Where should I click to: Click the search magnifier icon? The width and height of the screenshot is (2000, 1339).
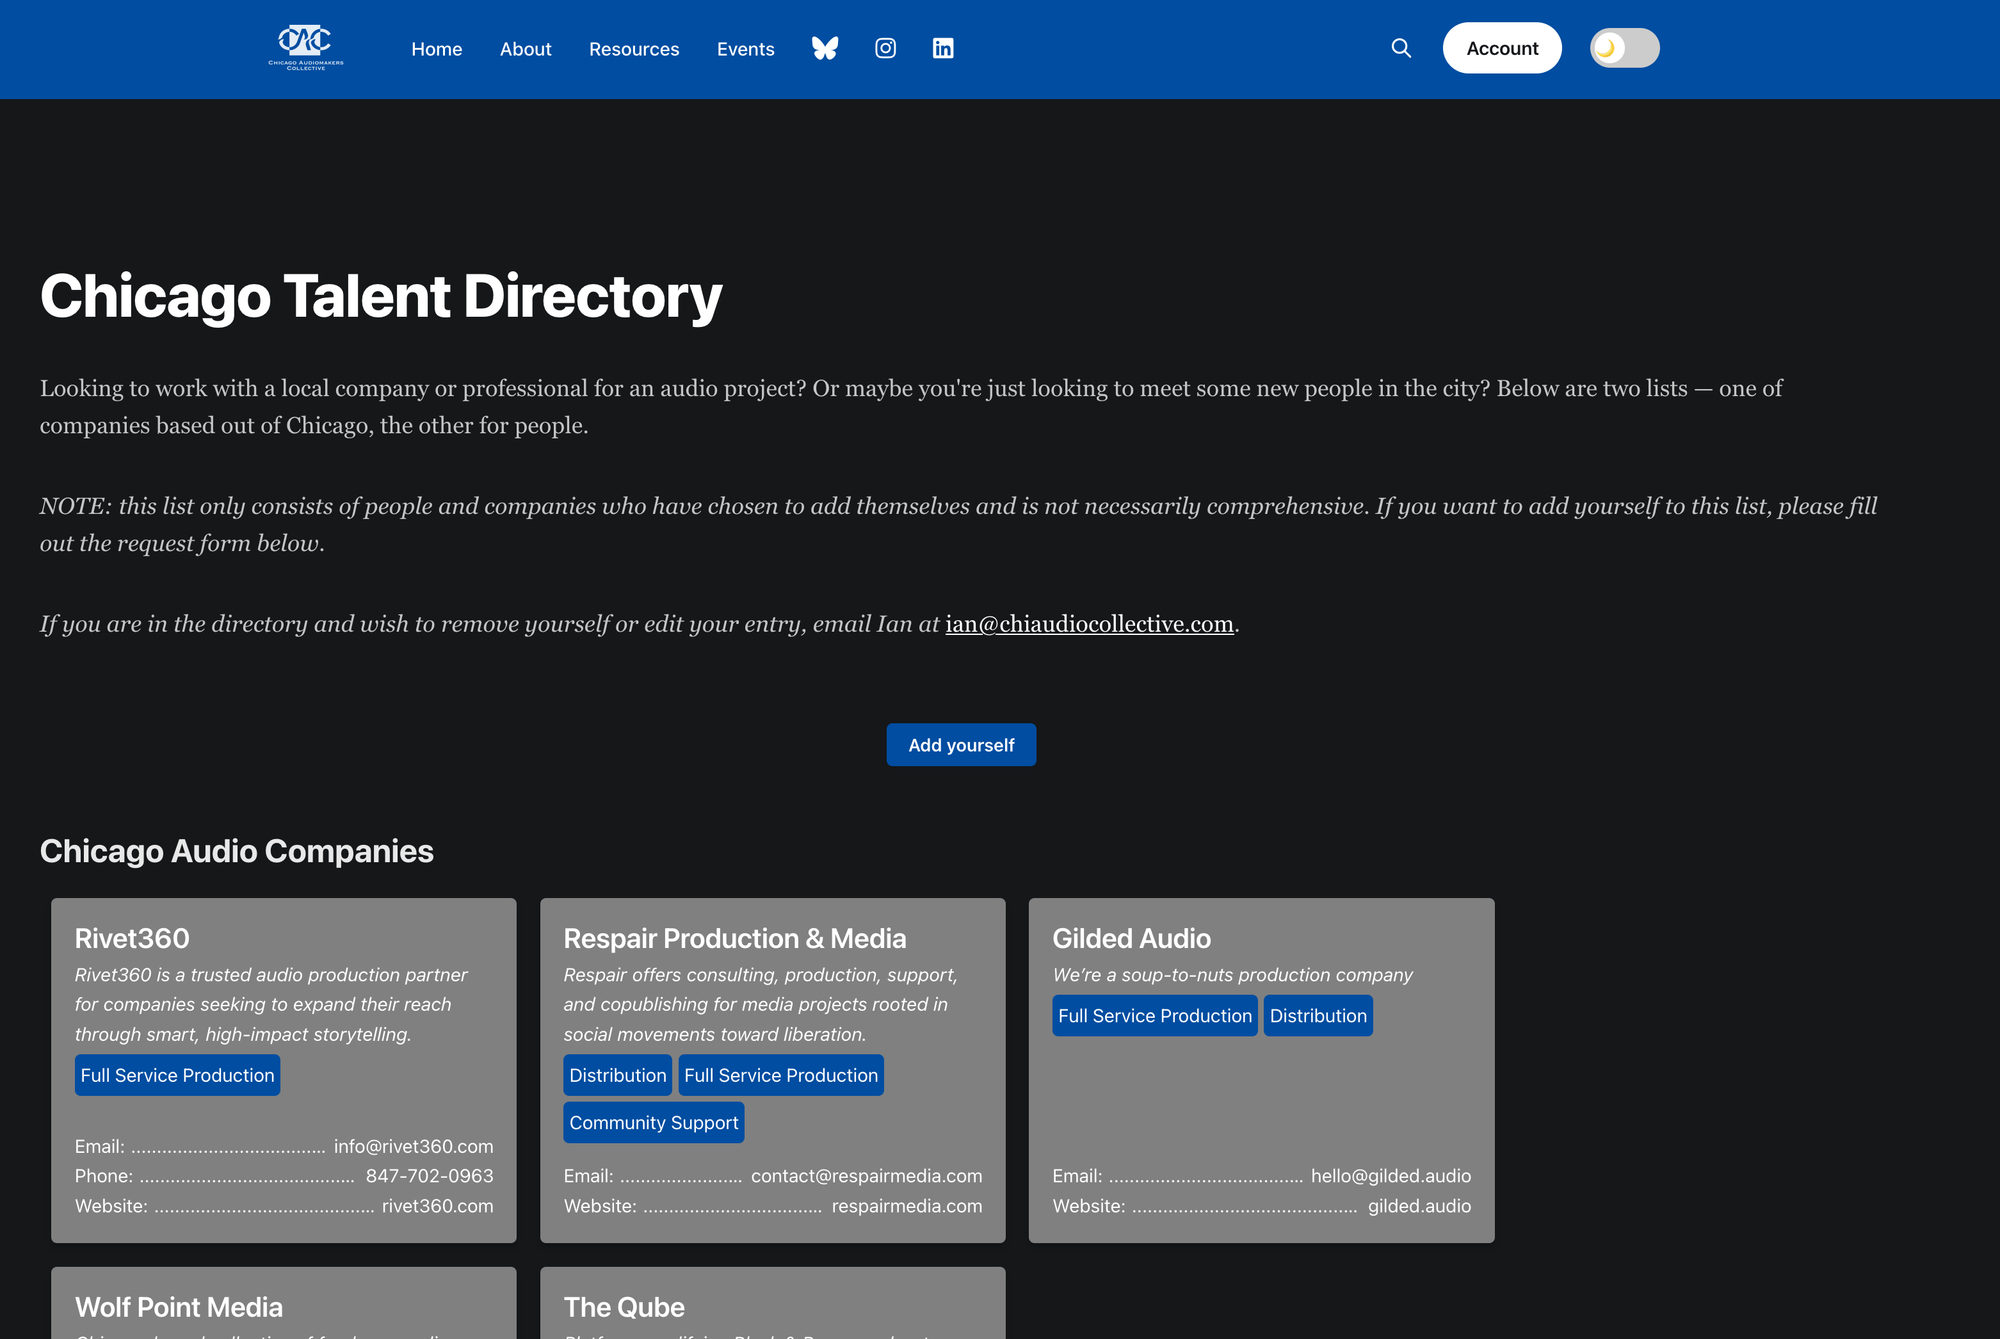coord(1401,48)
